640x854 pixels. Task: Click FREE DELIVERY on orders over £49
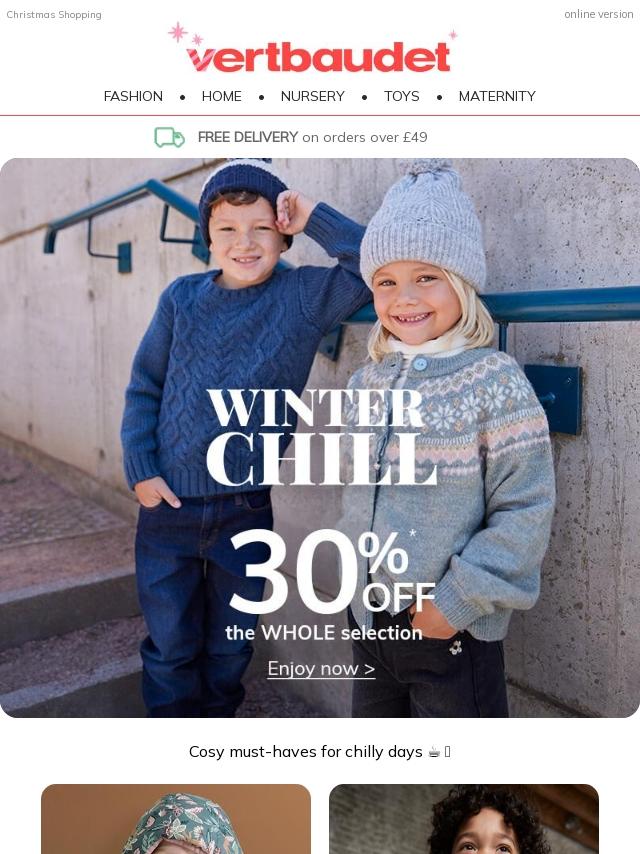tap(313, 137)
